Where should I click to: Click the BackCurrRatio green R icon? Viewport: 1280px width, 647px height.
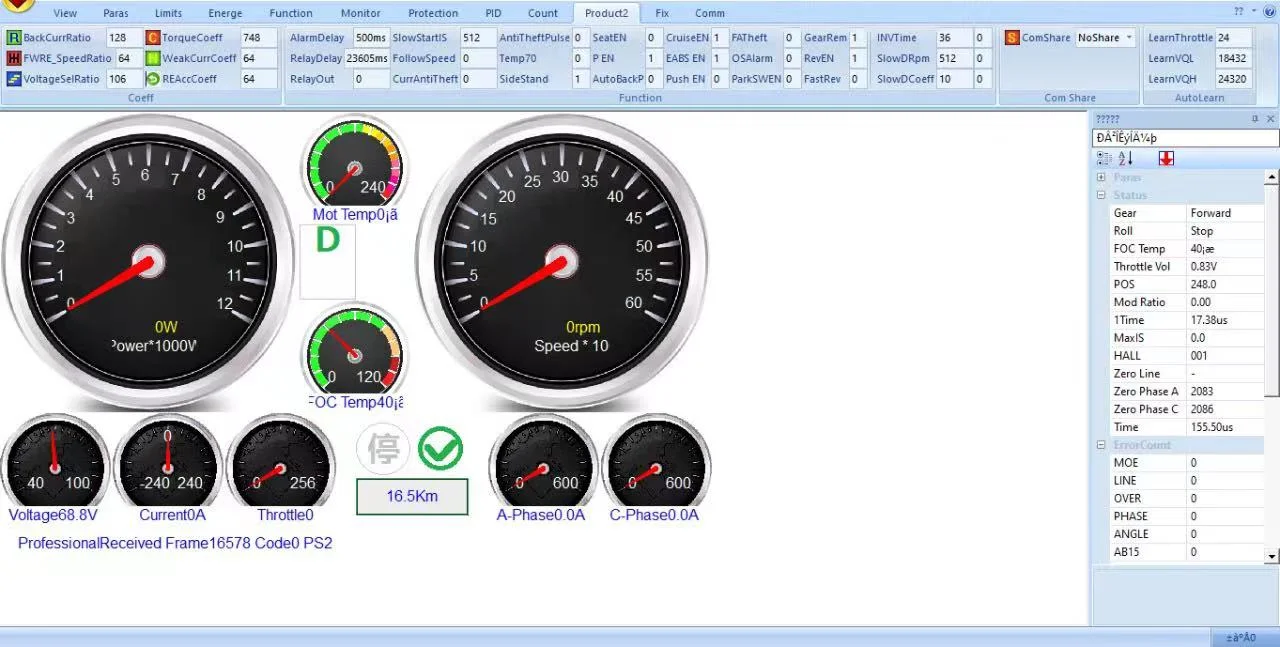14,38
